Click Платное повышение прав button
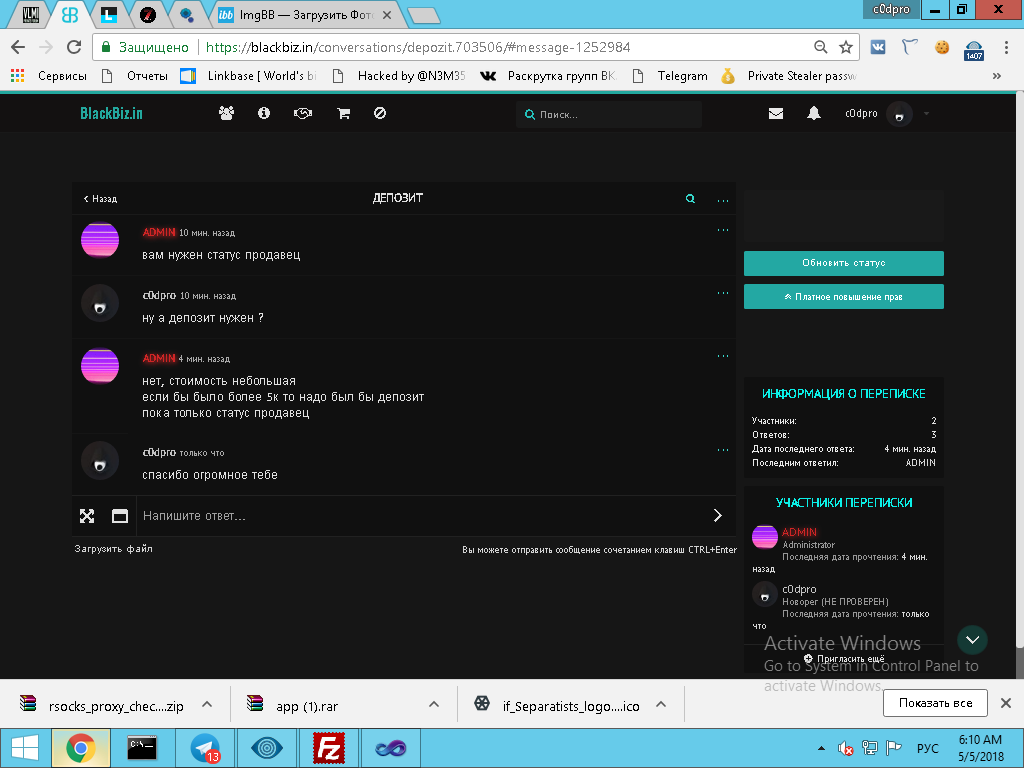Viewport: 1024px width, 768px height. click(843, 297)
